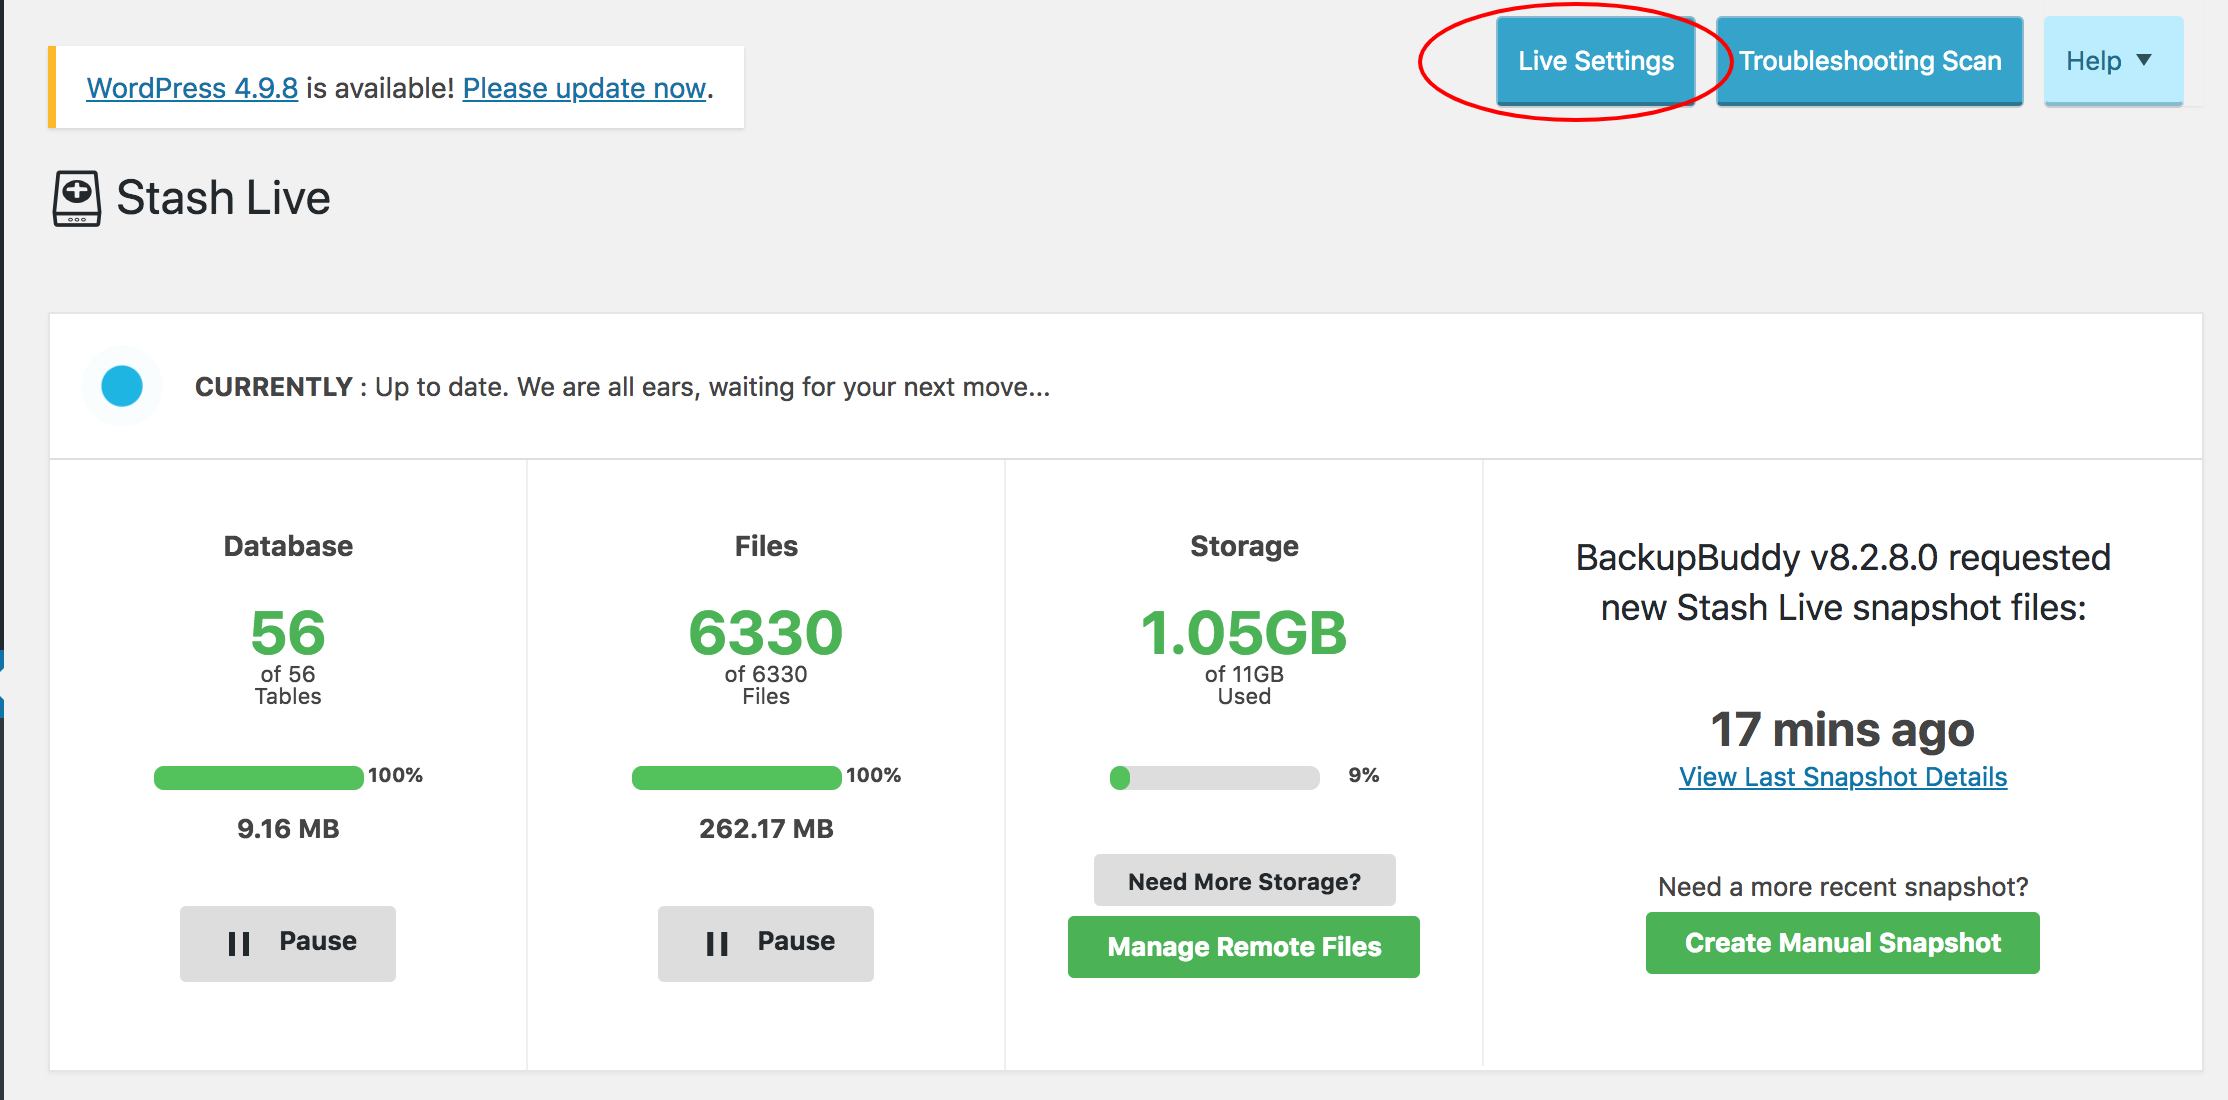Expand the Help dropdown
Screen dimensions: 2228x1100
[2113, 61]
